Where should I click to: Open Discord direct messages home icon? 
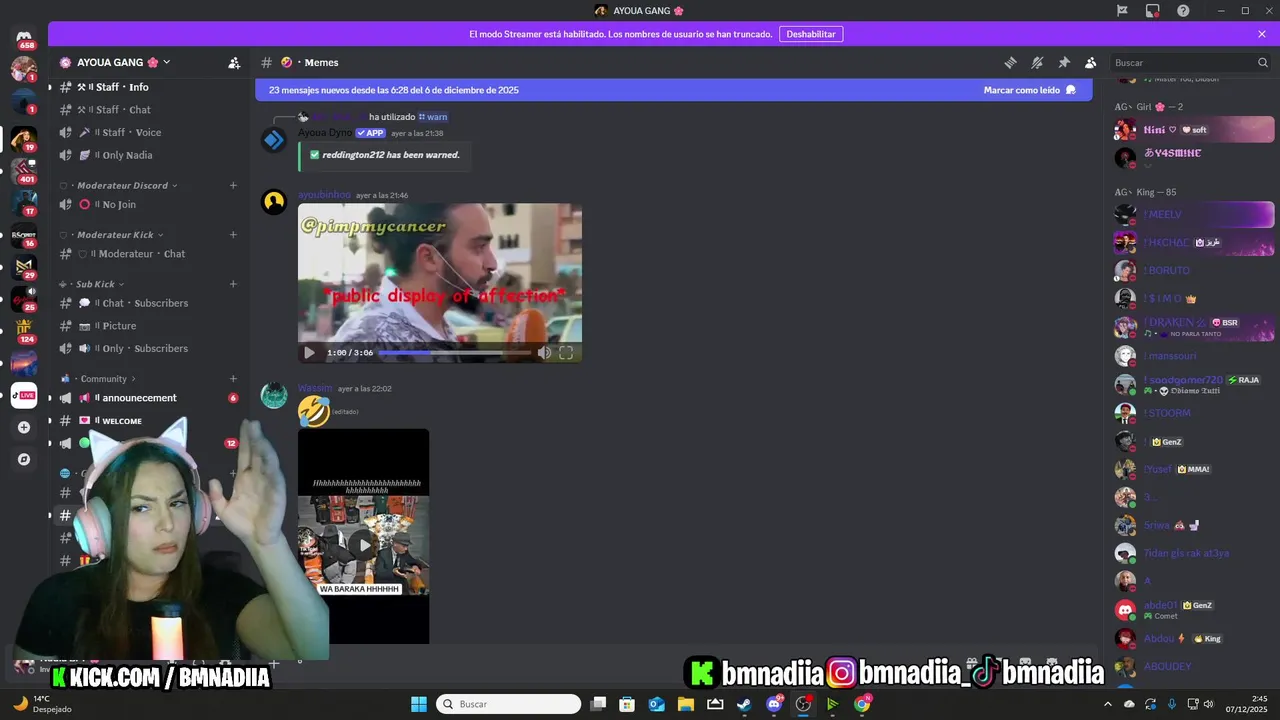point(24,37)
